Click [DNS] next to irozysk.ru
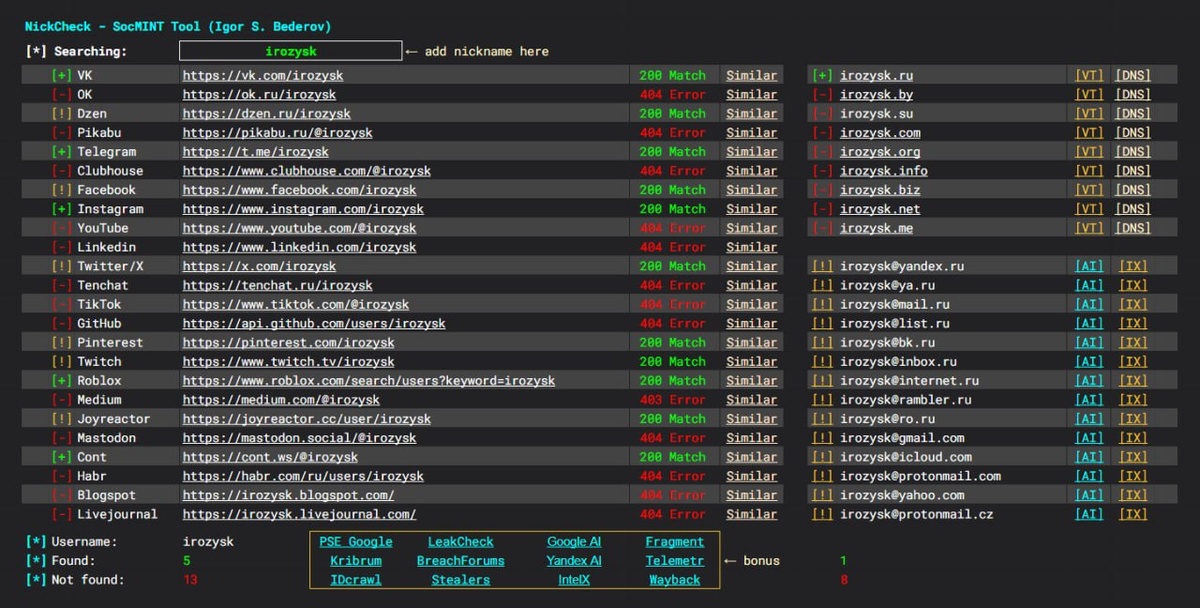1200x608 pixels. 1133,75
